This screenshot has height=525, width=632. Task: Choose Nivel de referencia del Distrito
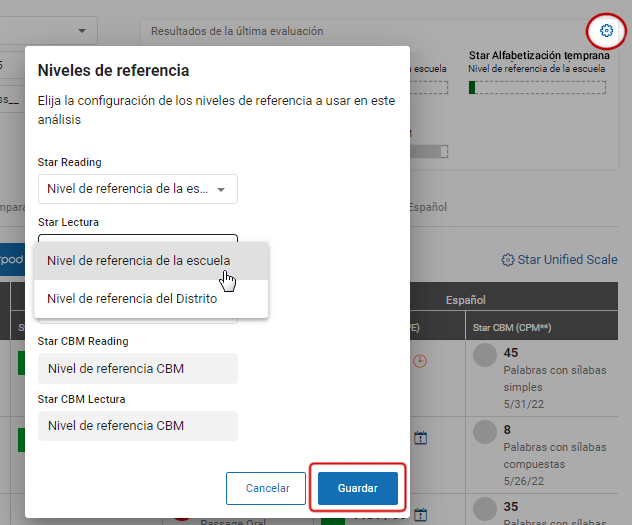pos(151,299)
